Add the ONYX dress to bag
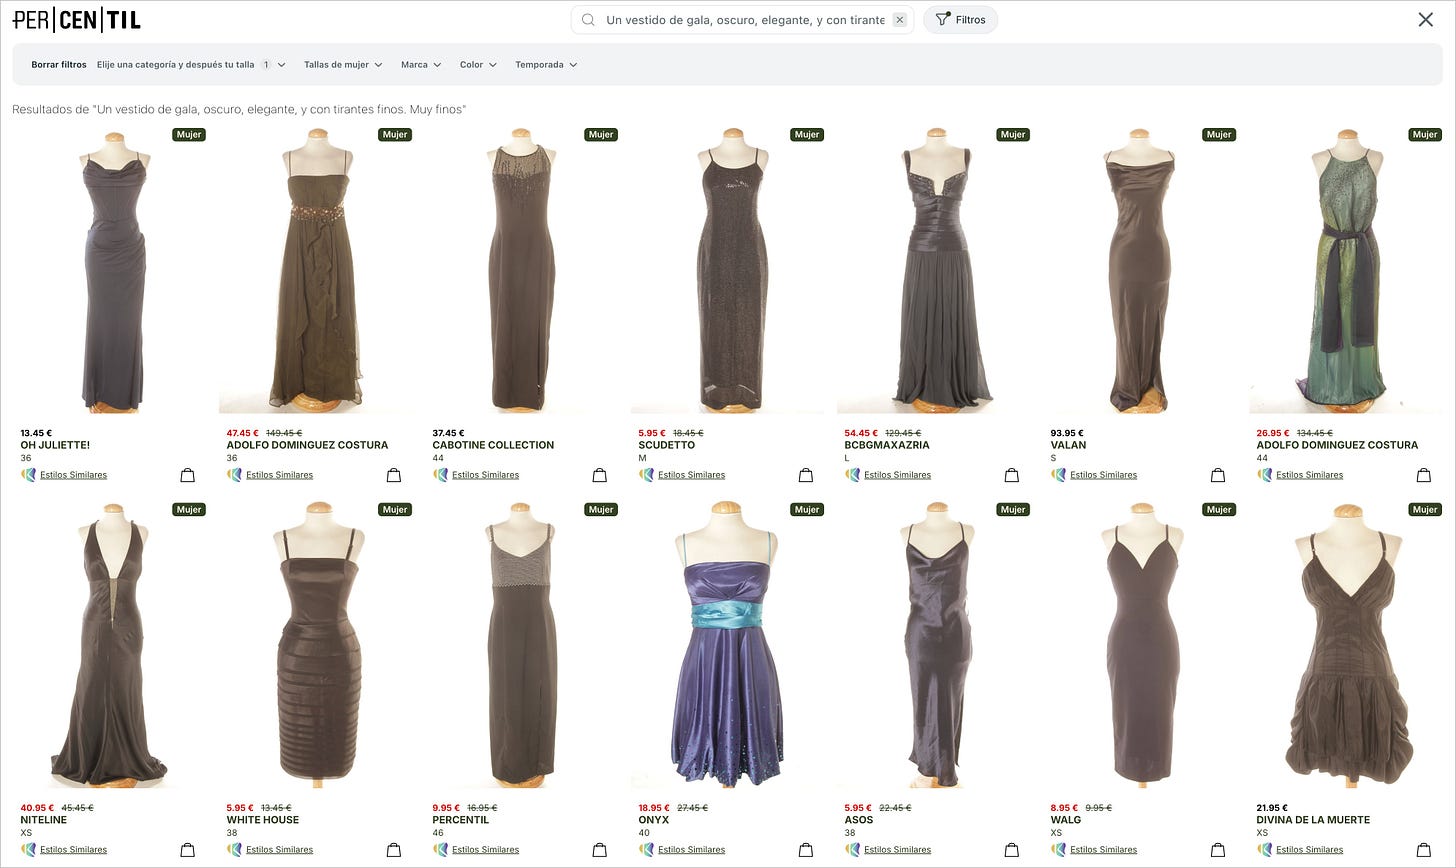 coord(806,850)
